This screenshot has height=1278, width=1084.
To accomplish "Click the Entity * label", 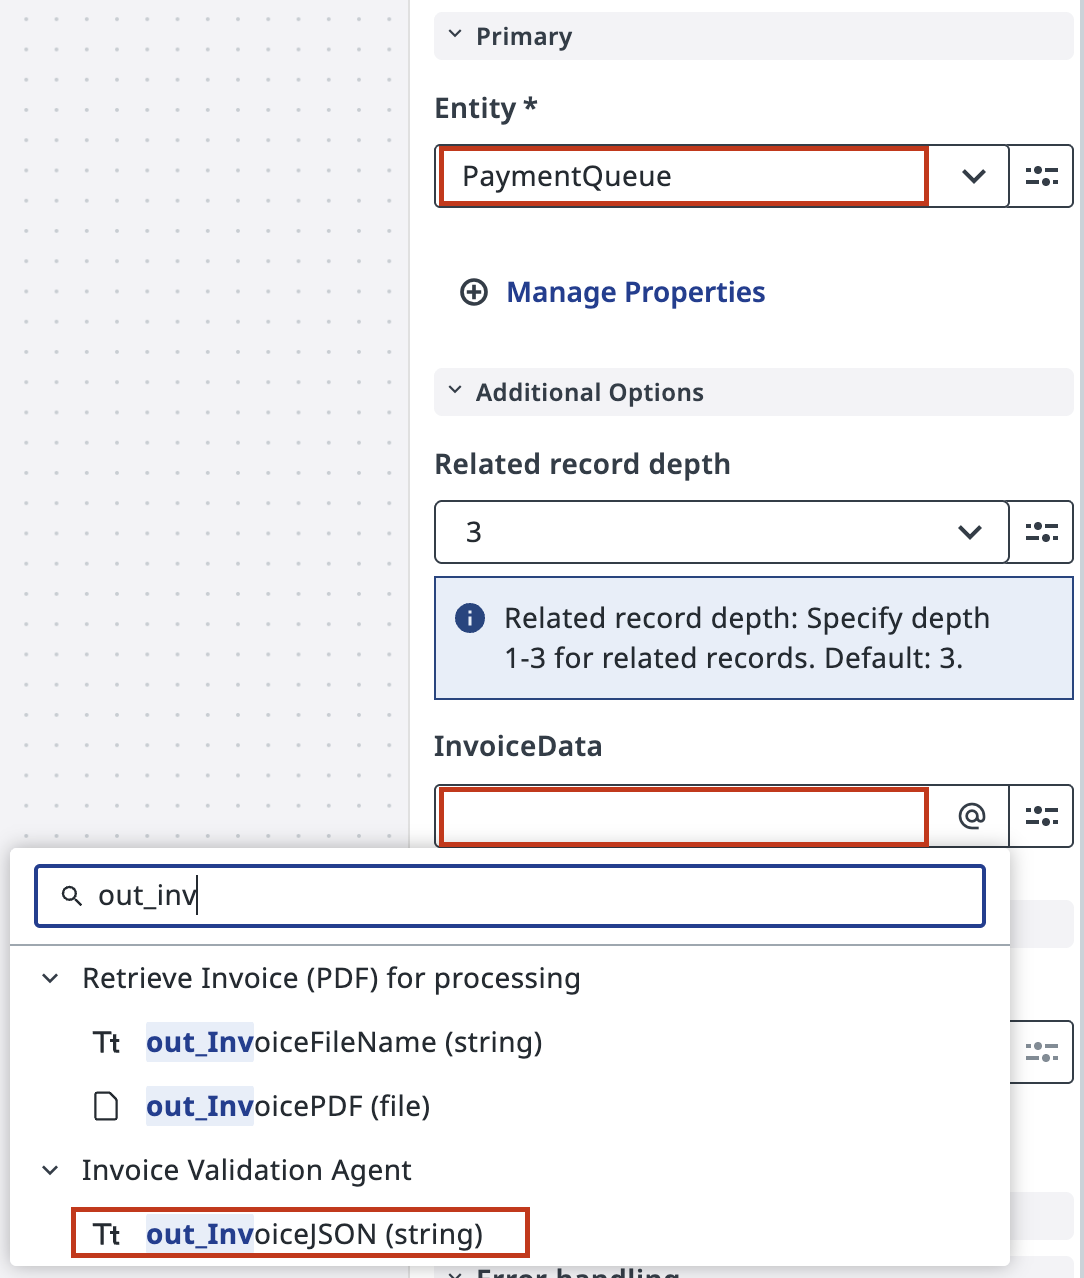I will (486, 108).
